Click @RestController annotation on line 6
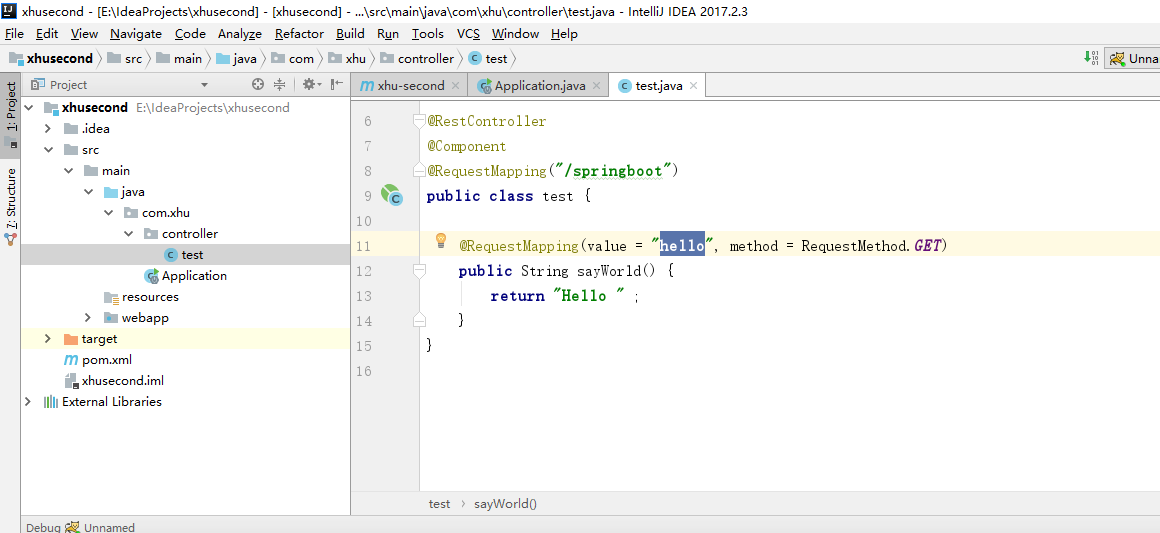 tap(487, 121)
